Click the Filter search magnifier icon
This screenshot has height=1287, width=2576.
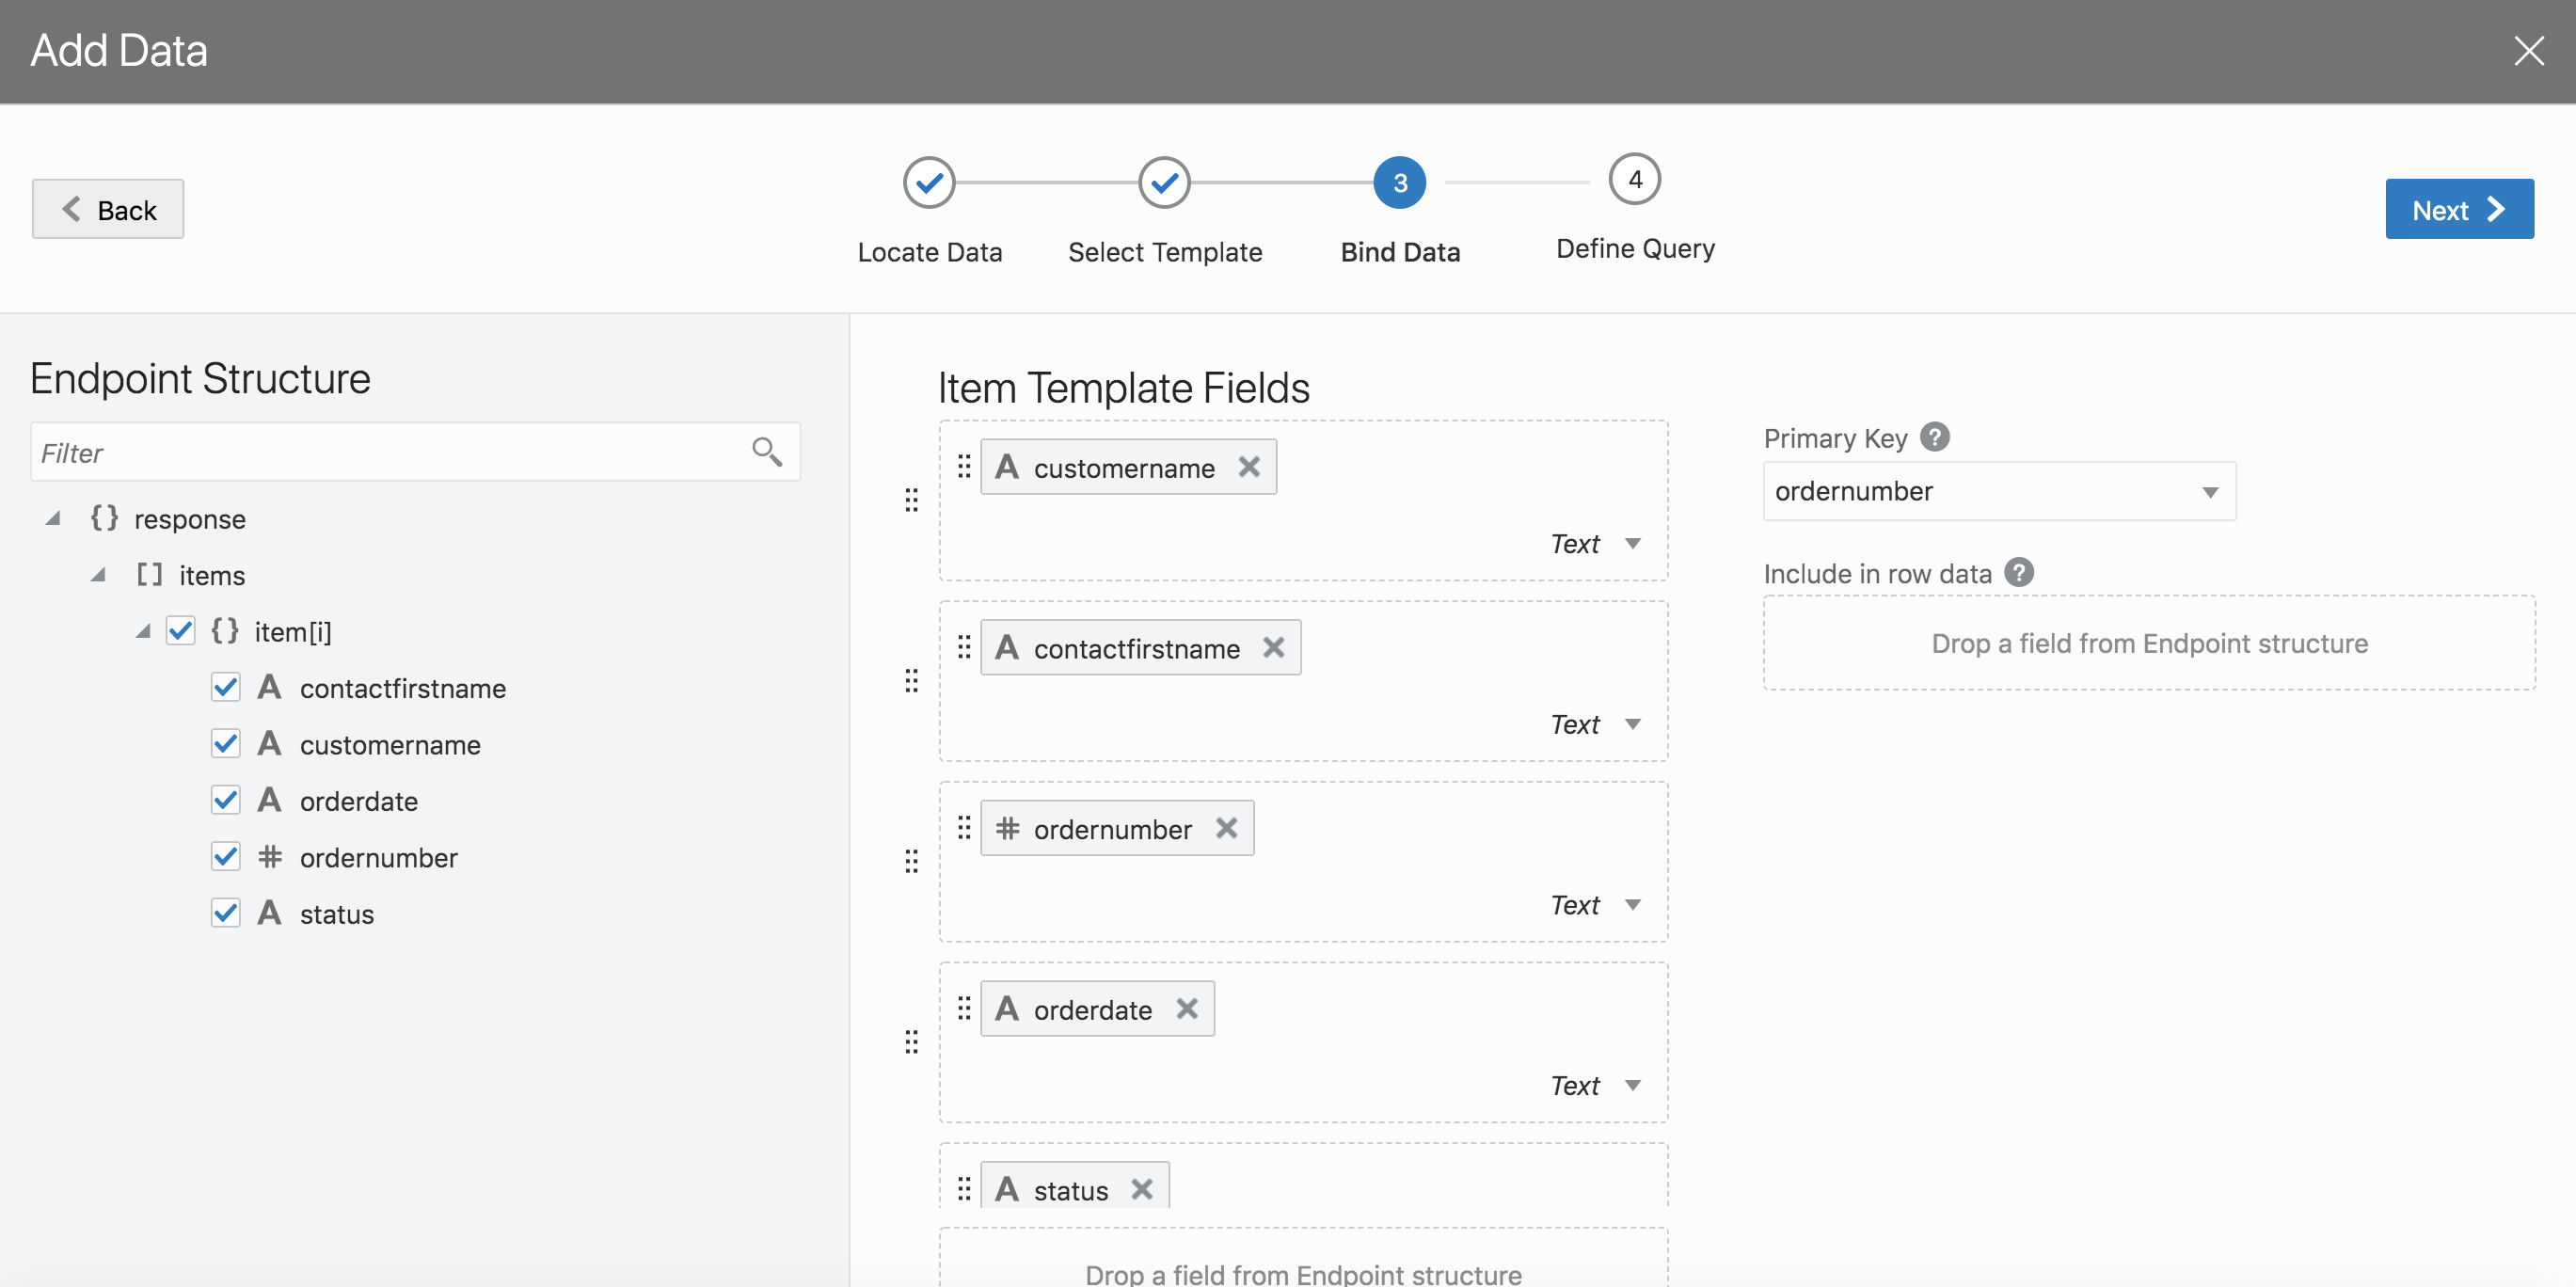click(767, 452)
